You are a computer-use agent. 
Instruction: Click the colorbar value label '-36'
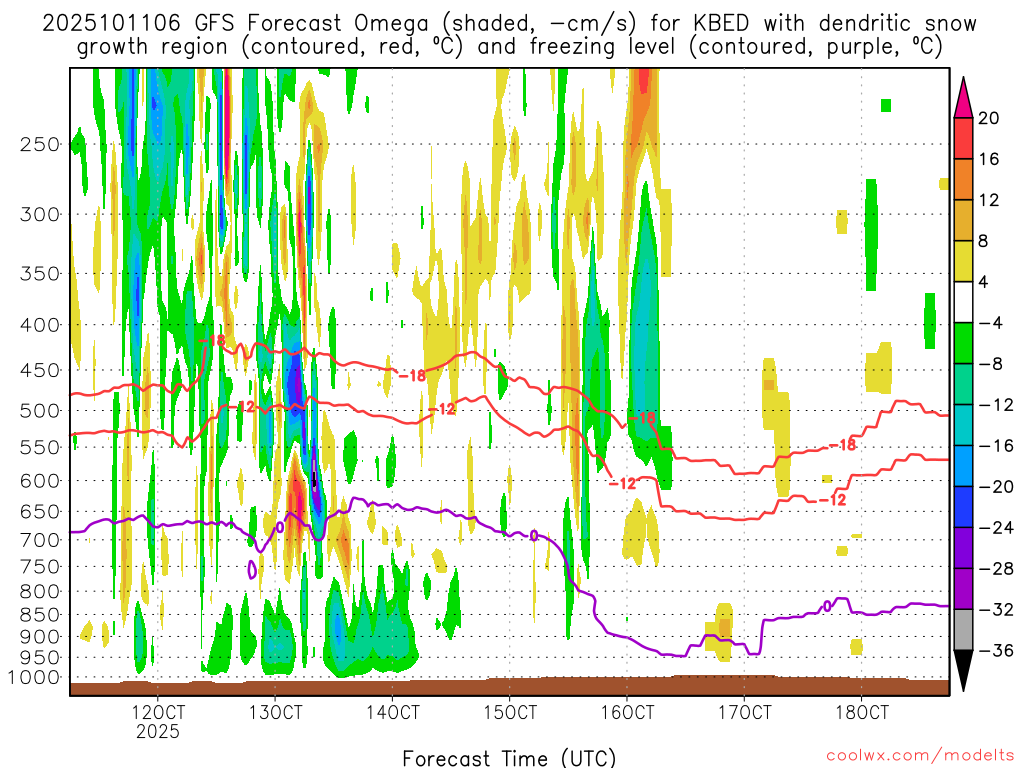pos(996,650)
